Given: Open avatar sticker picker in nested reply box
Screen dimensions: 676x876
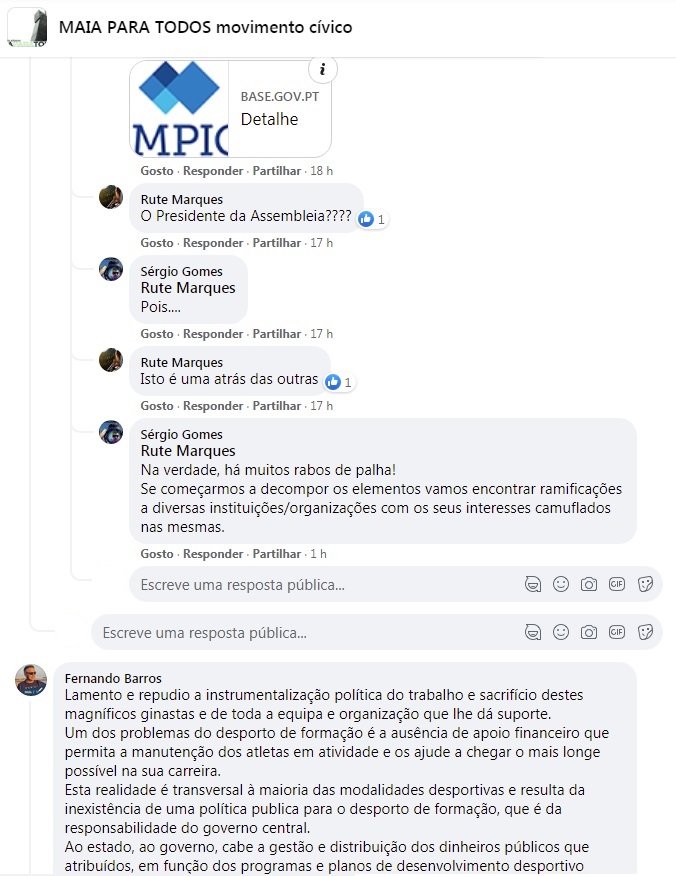Looking at the screenshot, I should (x=533, y=584).
